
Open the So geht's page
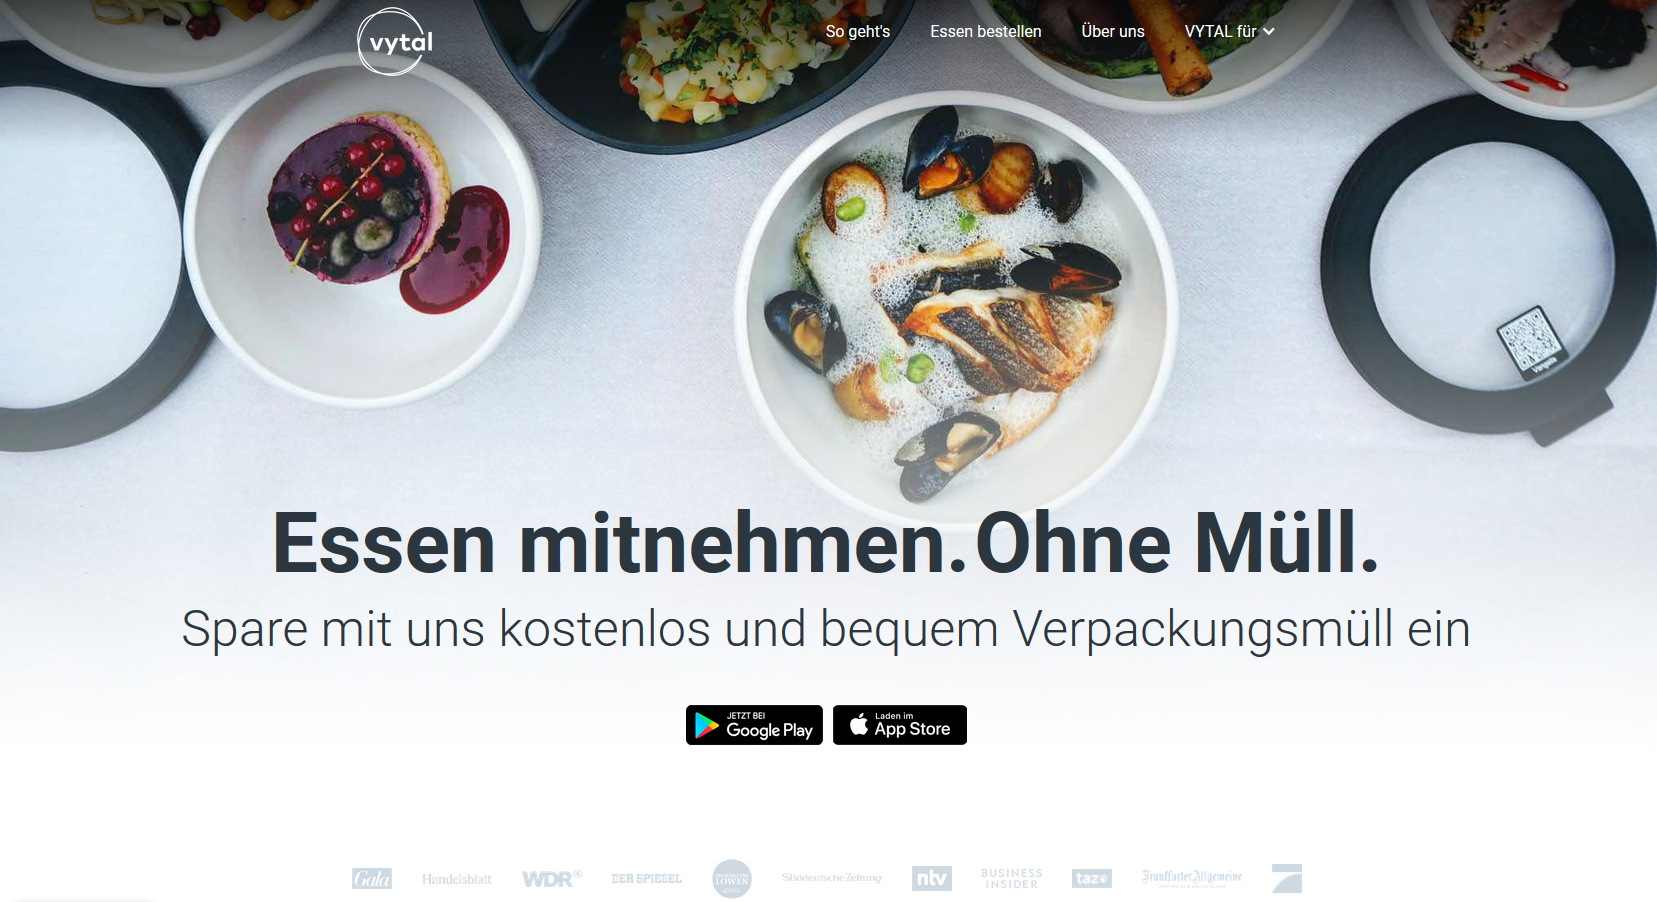857,31
